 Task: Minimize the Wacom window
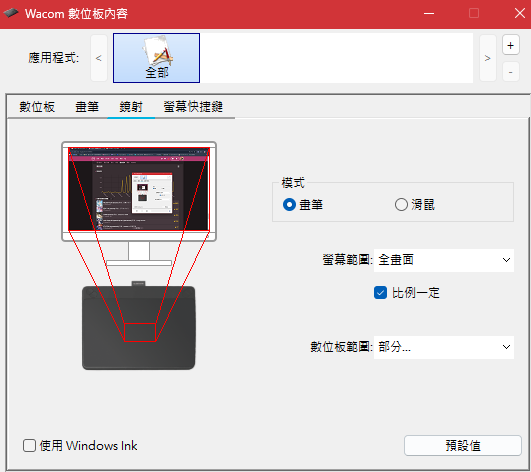tap(429, 14)
